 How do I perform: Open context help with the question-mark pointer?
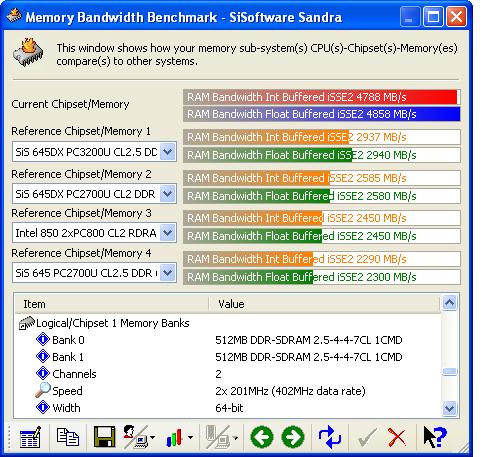(x=435, y=437)
